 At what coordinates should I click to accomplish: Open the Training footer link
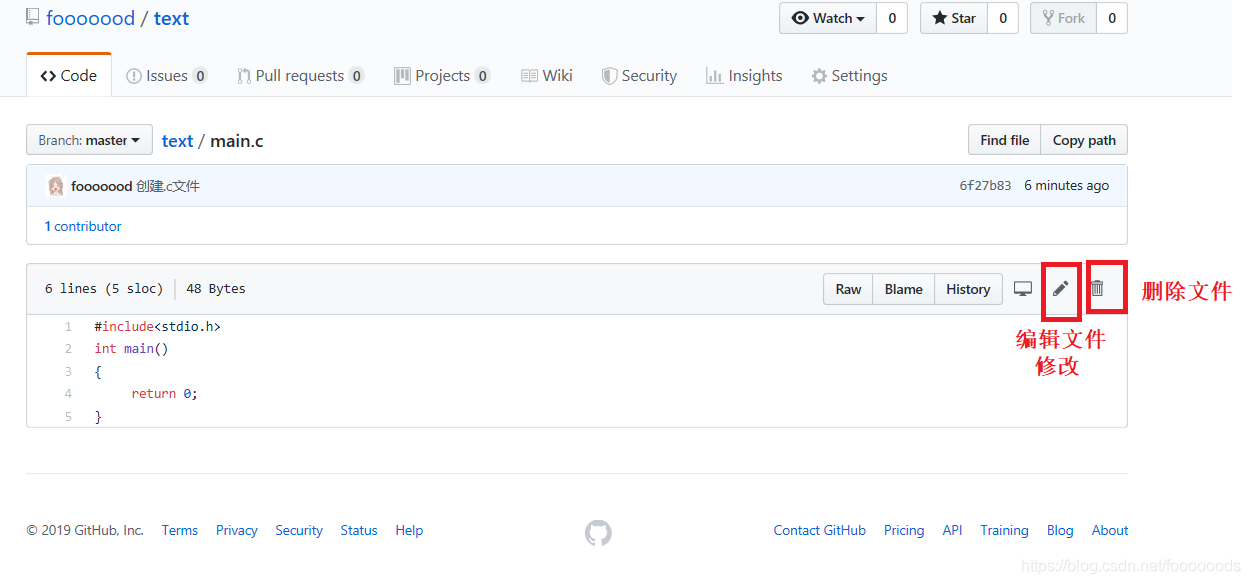tap(1004, 531)
